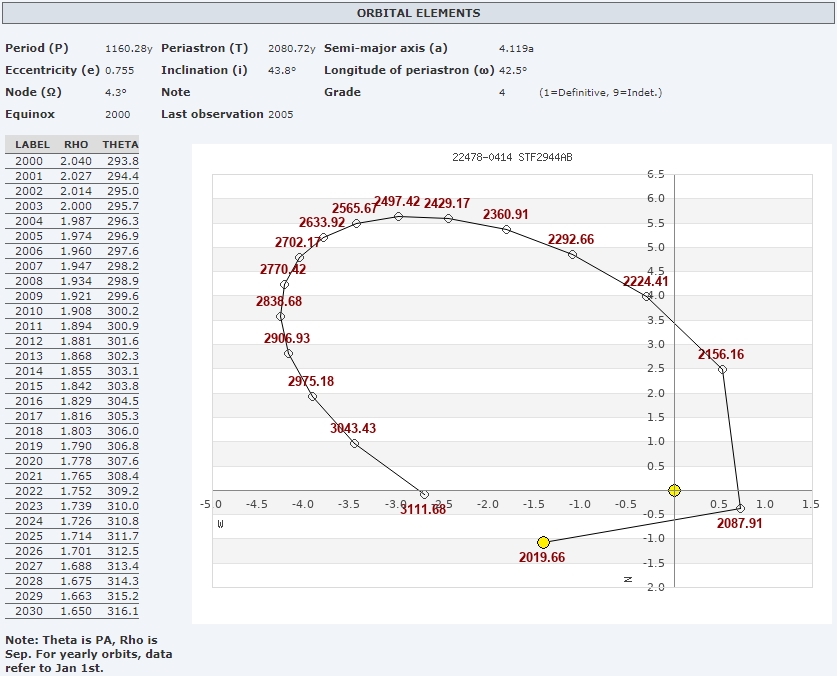The height and width of the screenshot is (676, 837).
Task: Click the final orbit point labeled 3111.68
Action: [424, 494]
